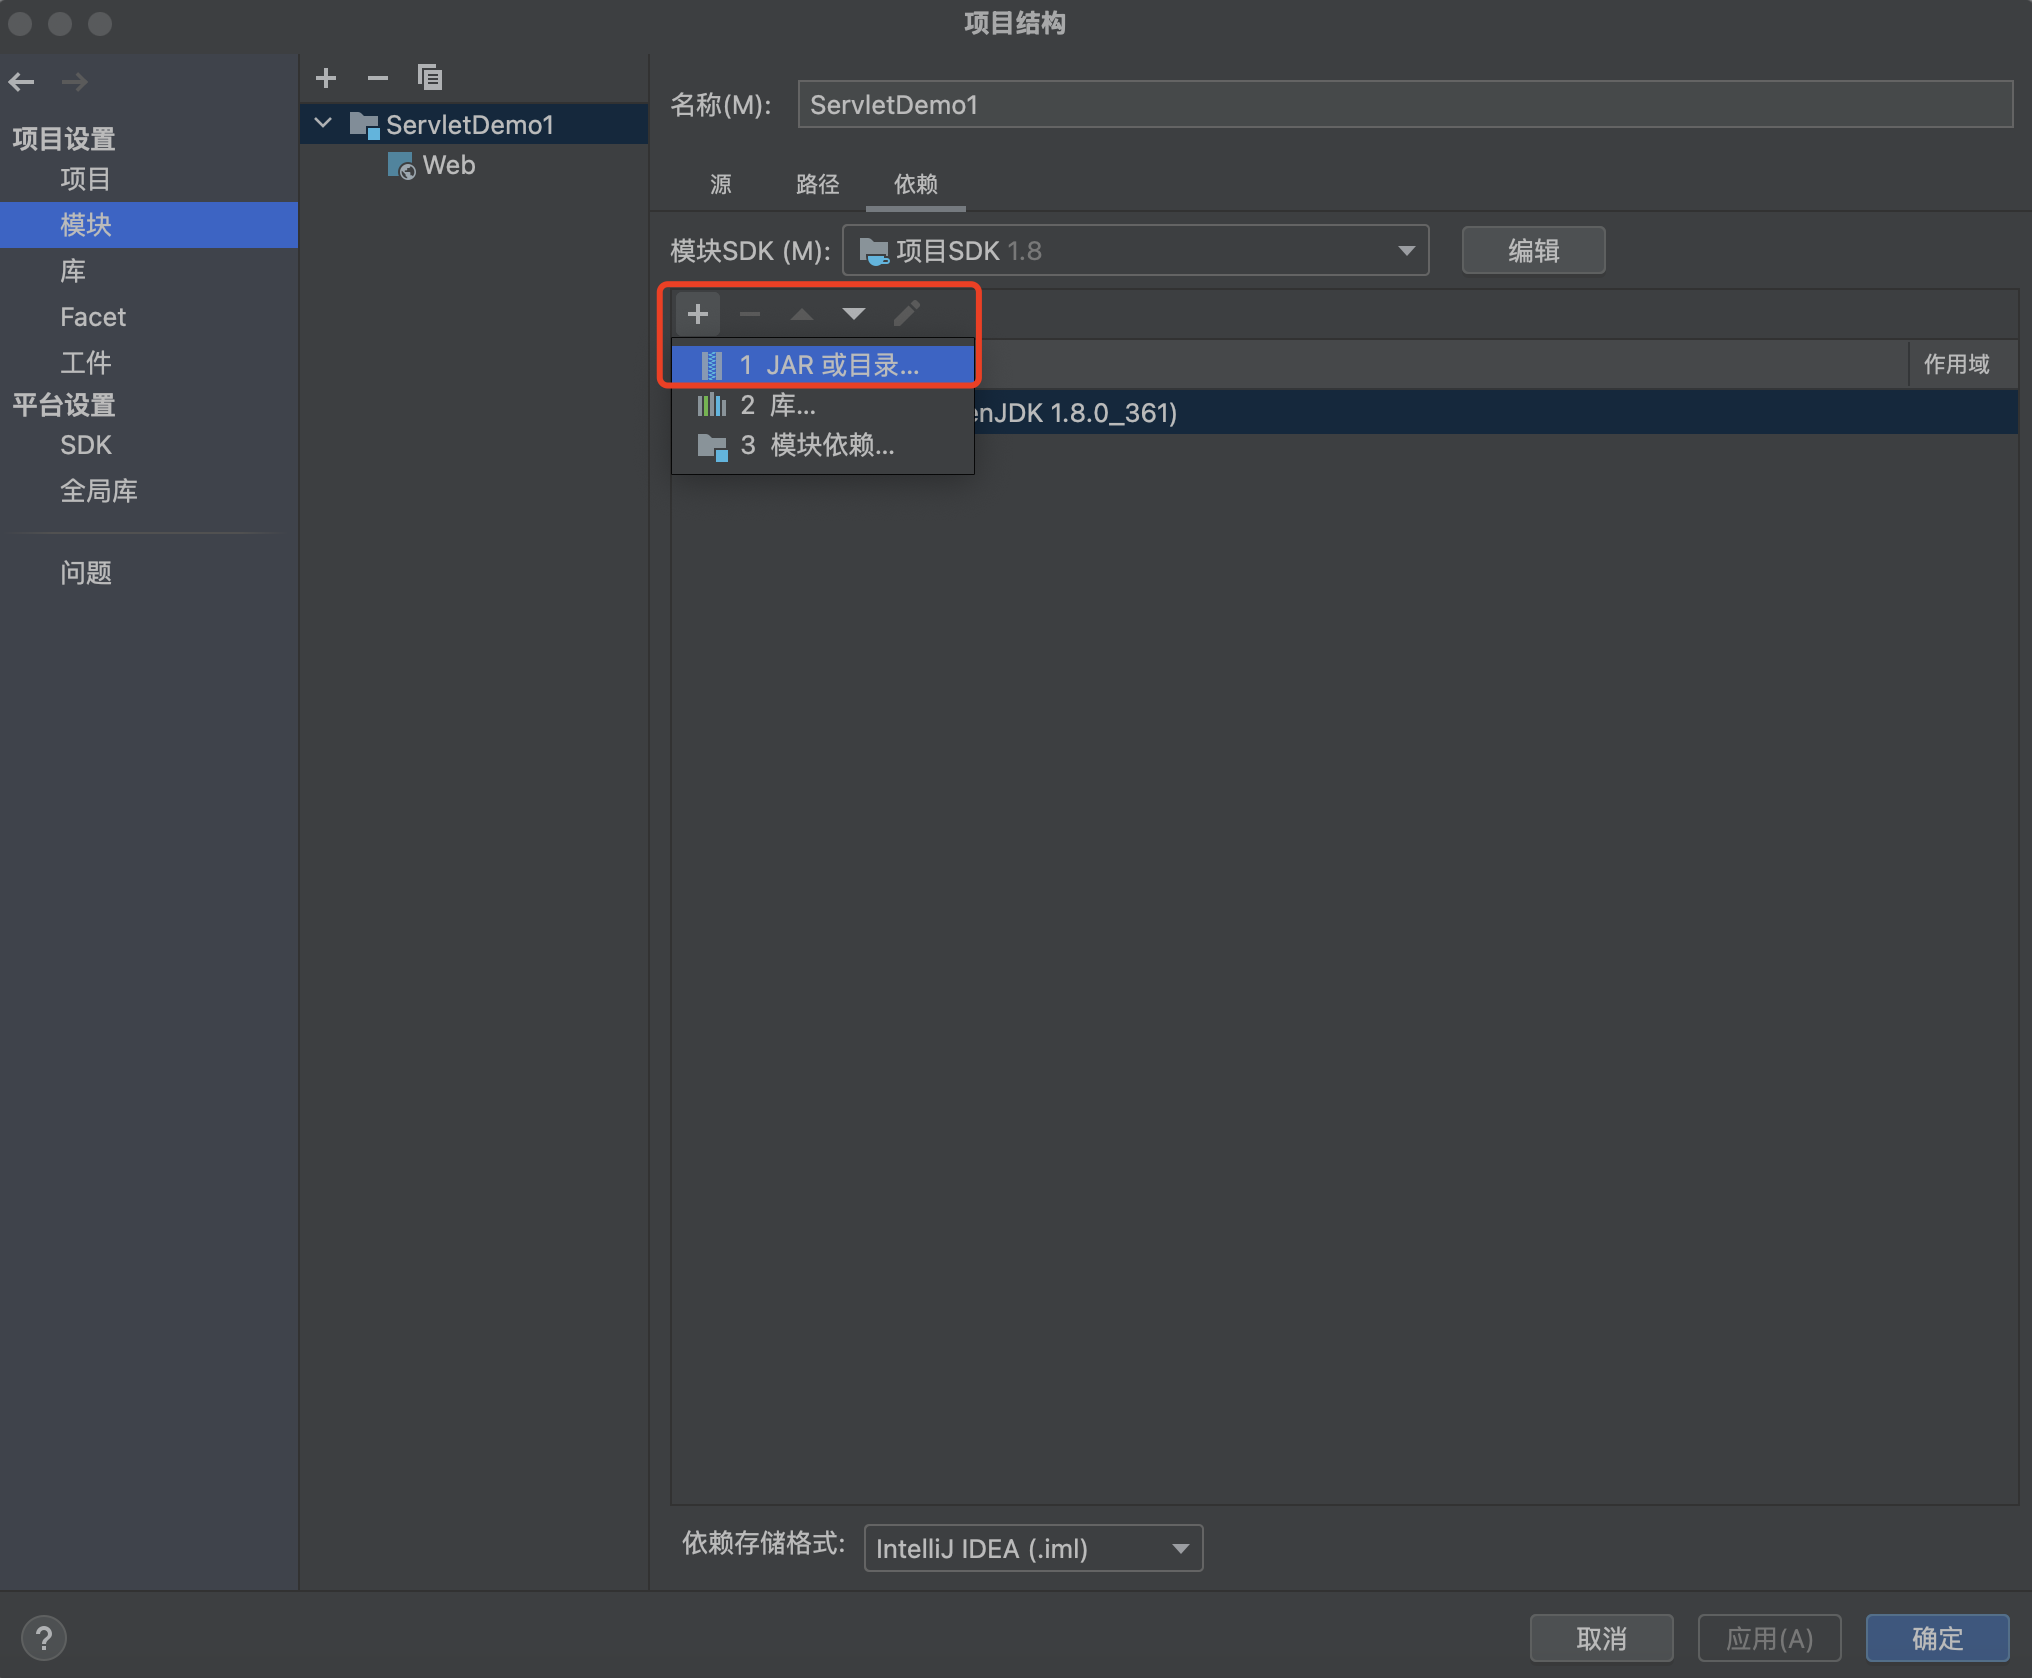Open dependency storage format dropdown
The image size is (2032, 1678).
(x=1032, y=1548)
